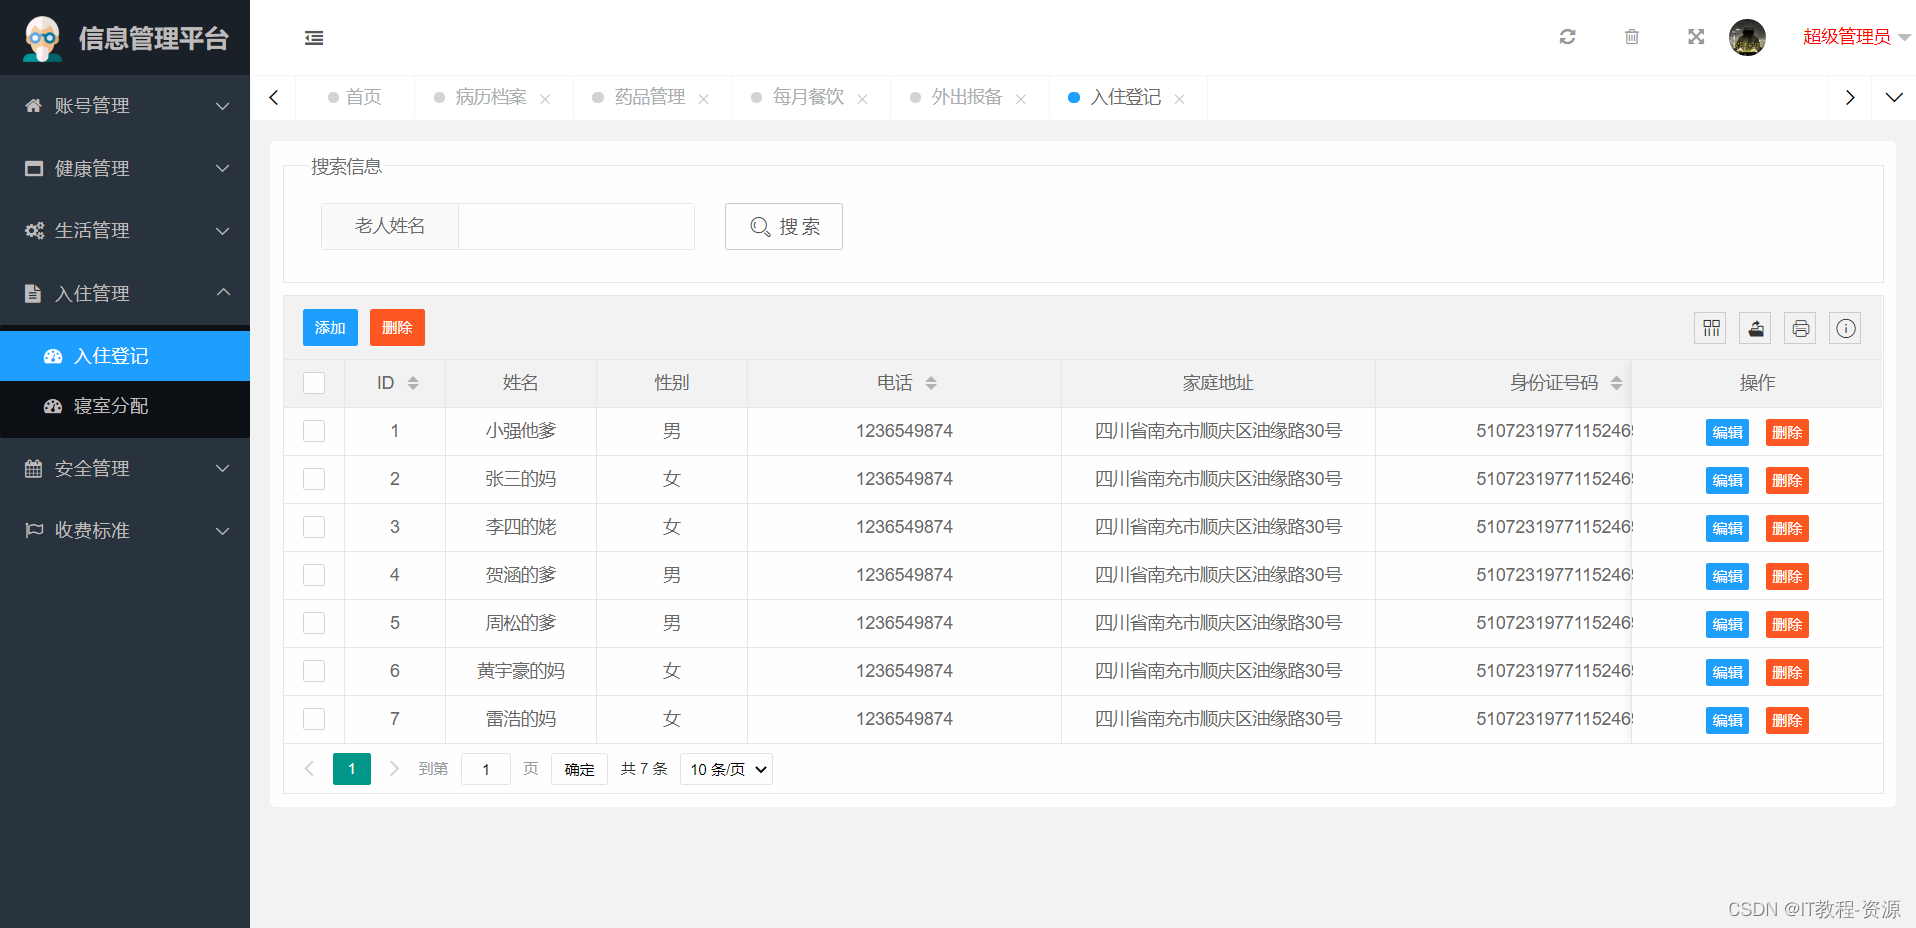The image size is (1916, 928).
Task: Click the 寝室分配 sidebar icon
Action: coord(53,406)
